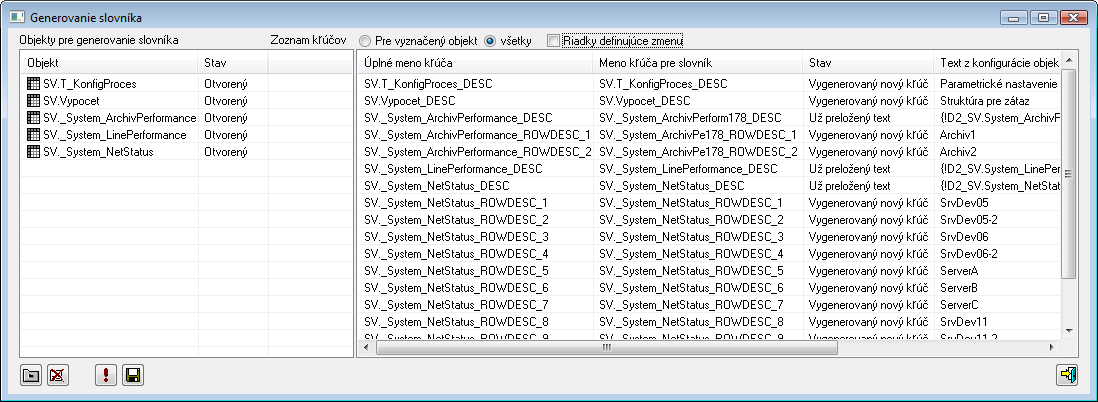Click the exit door icon button
Screen dimensions: 1098x402
pos(1067,375)
